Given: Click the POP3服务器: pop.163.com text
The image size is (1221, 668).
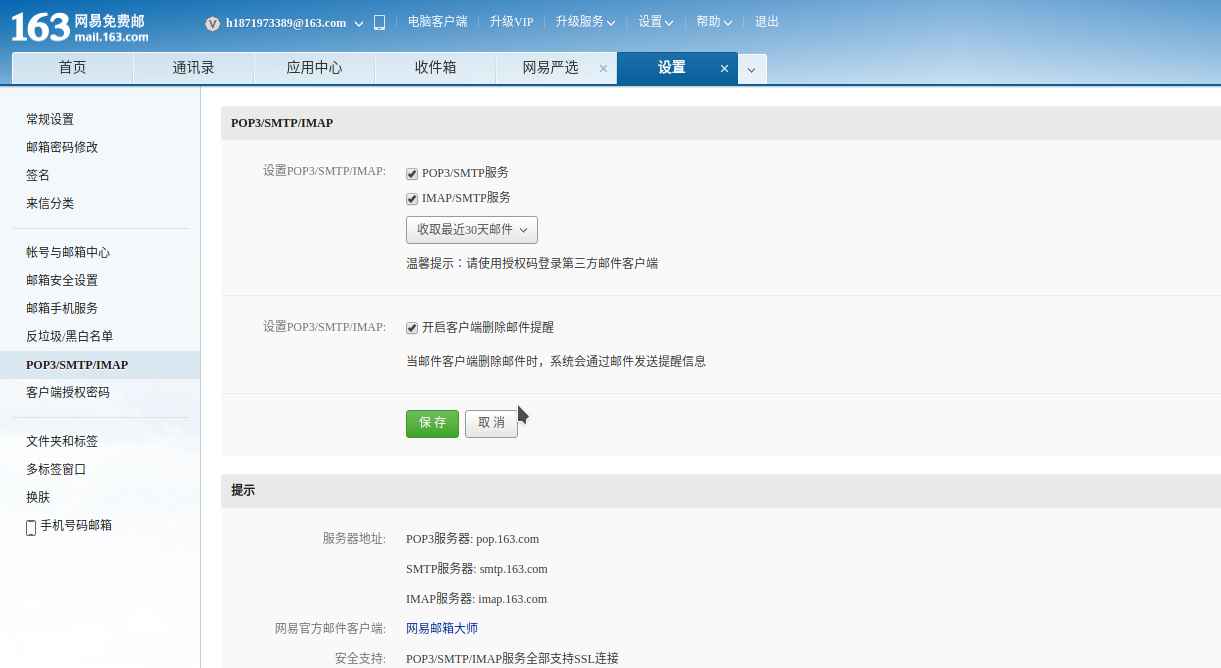Looking at the screenshot, I should point(472,539).
